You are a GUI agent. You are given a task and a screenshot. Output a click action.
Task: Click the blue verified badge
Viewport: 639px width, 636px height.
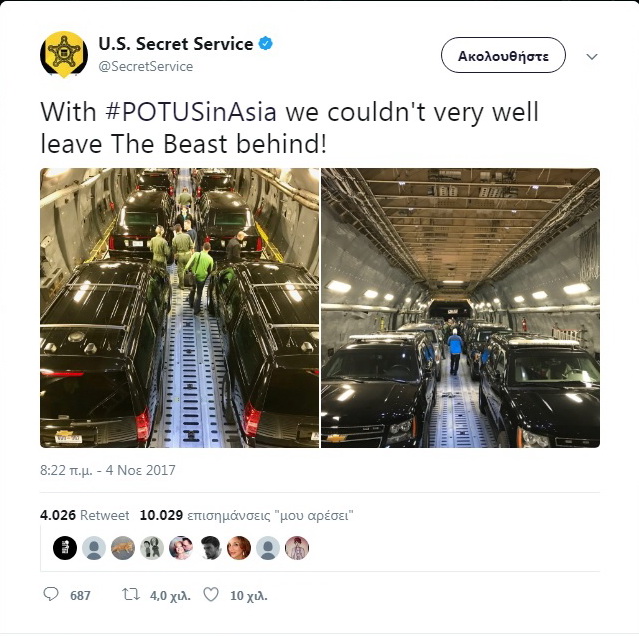pos(266,43)
